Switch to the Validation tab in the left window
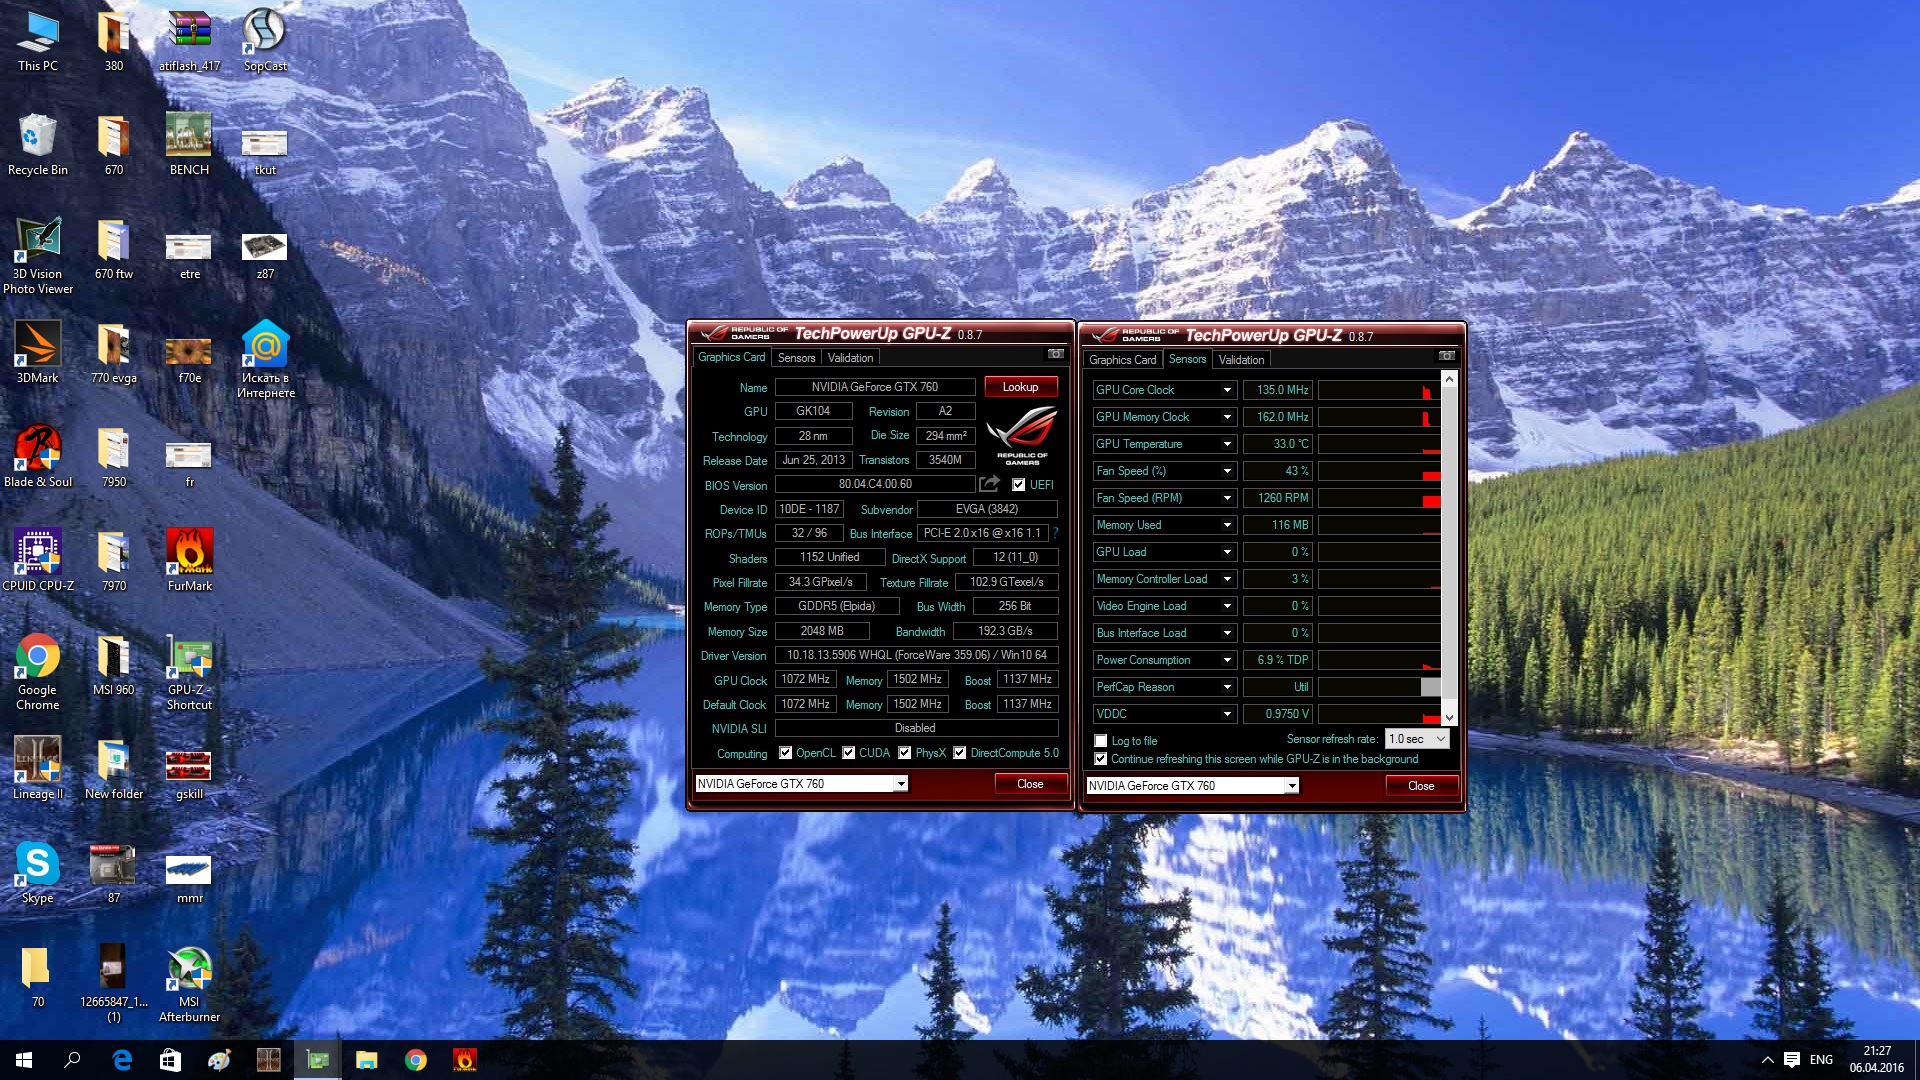The width and height of the screenshot is (1920, 1080). pyautogui.click(x=850, y=358)
